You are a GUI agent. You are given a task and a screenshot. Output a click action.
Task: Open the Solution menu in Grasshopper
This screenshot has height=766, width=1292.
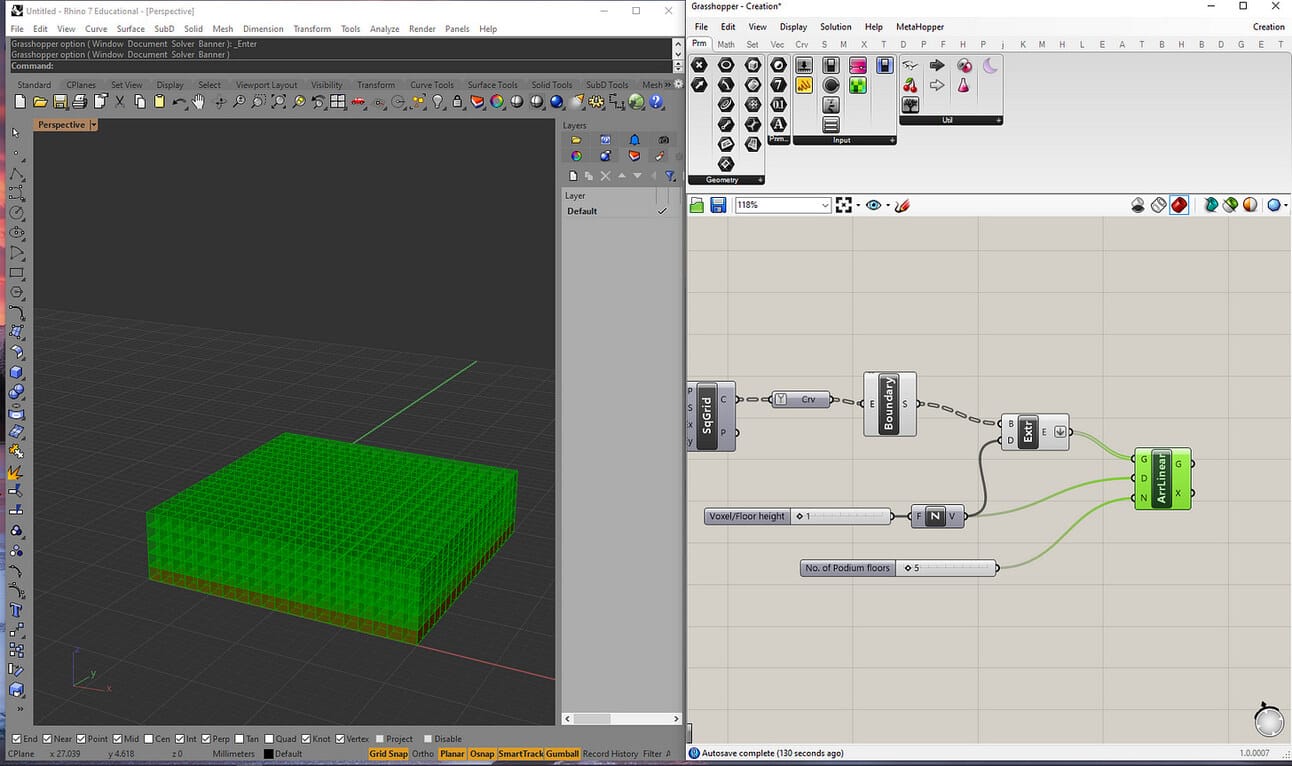(835, 27)
